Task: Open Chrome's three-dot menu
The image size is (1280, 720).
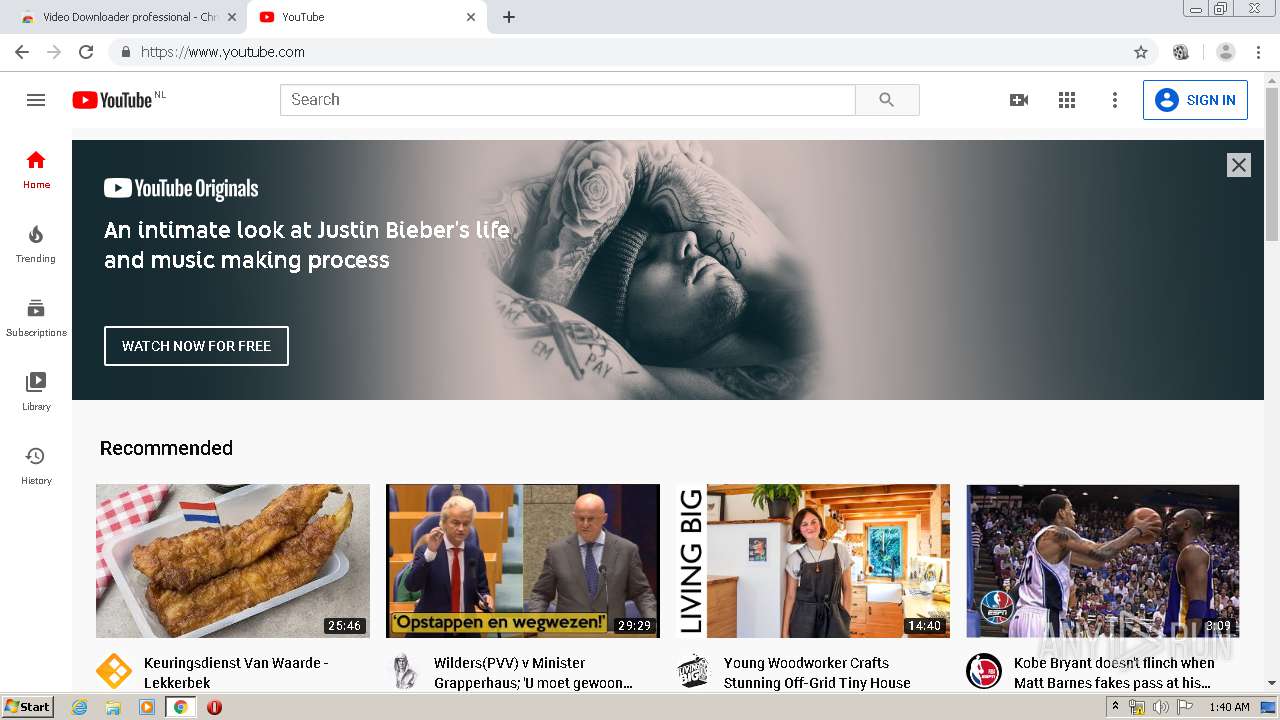Action: tap(1260, 52)
